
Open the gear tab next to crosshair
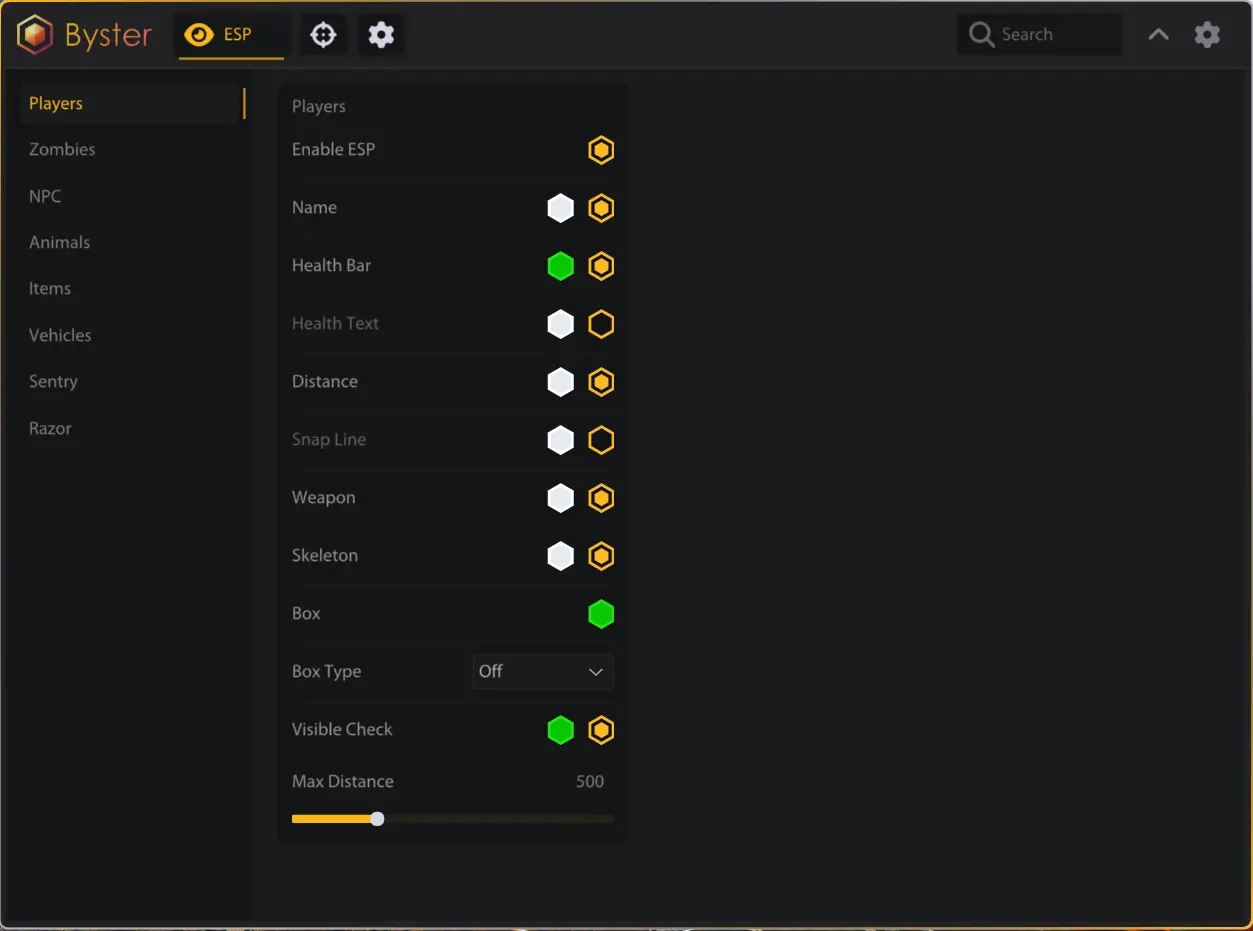381,35
